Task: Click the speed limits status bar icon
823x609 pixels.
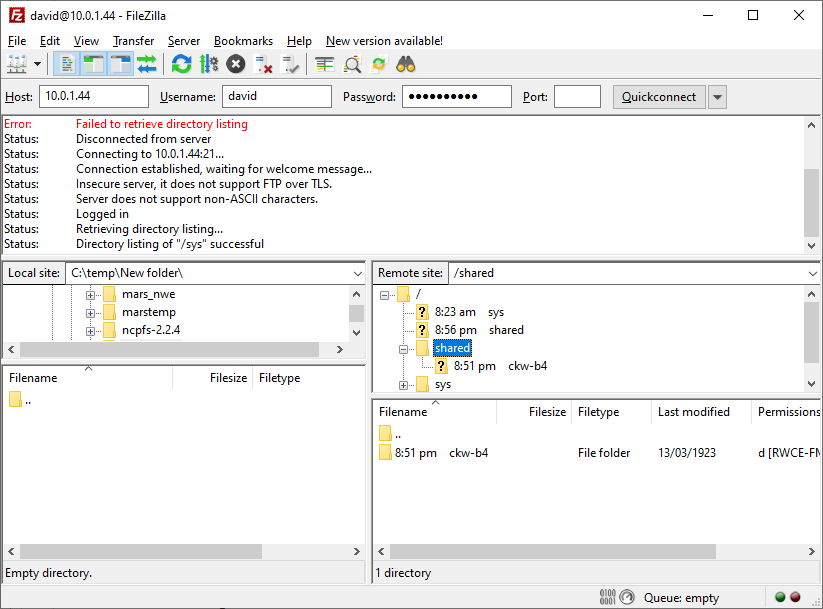Action: 627,597
